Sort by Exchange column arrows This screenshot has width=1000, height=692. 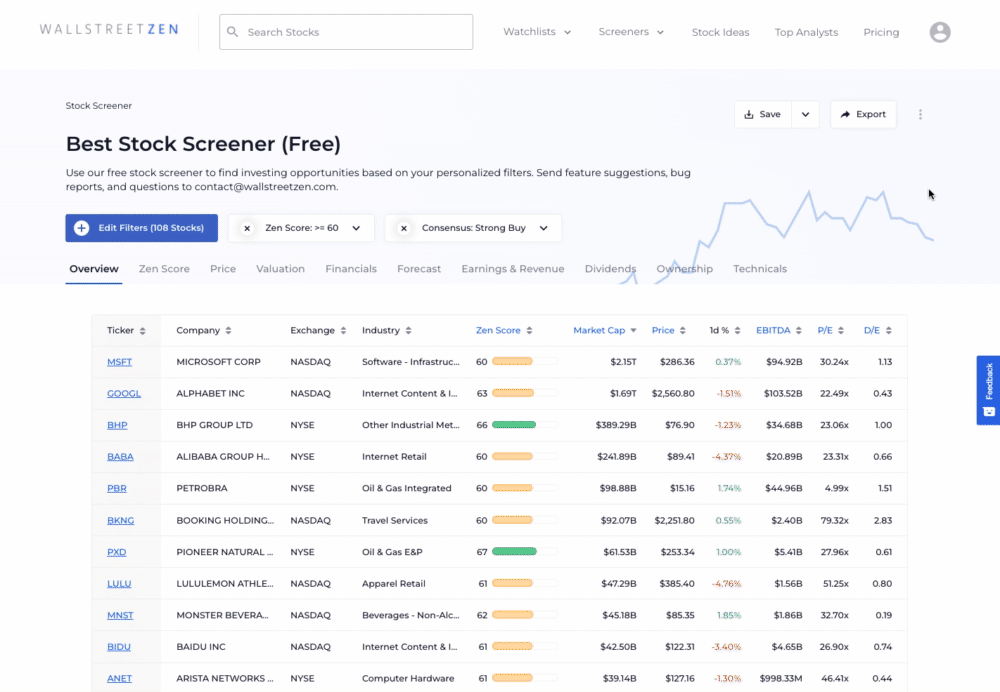pos(343,330)
